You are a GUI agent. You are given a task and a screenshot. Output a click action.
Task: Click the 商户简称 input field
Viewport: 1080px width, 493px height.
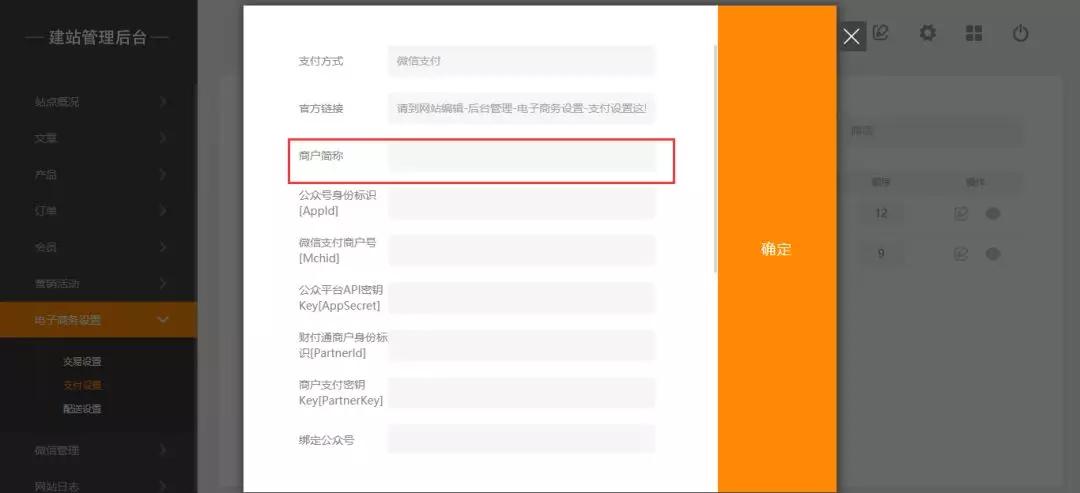[521, 157]
